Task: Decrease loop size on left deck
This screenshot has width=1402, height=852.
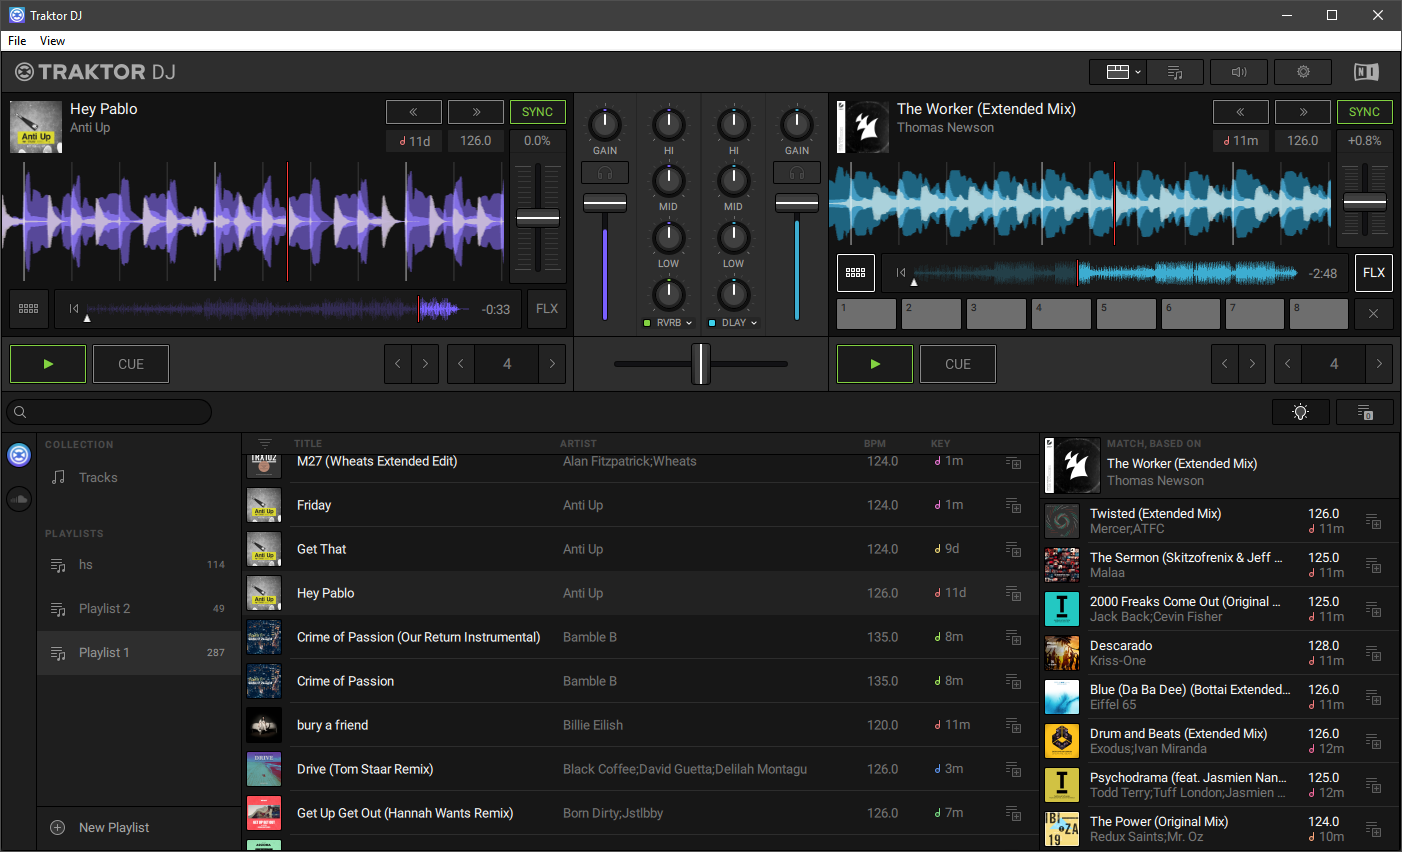Action: tap(461, 364)
